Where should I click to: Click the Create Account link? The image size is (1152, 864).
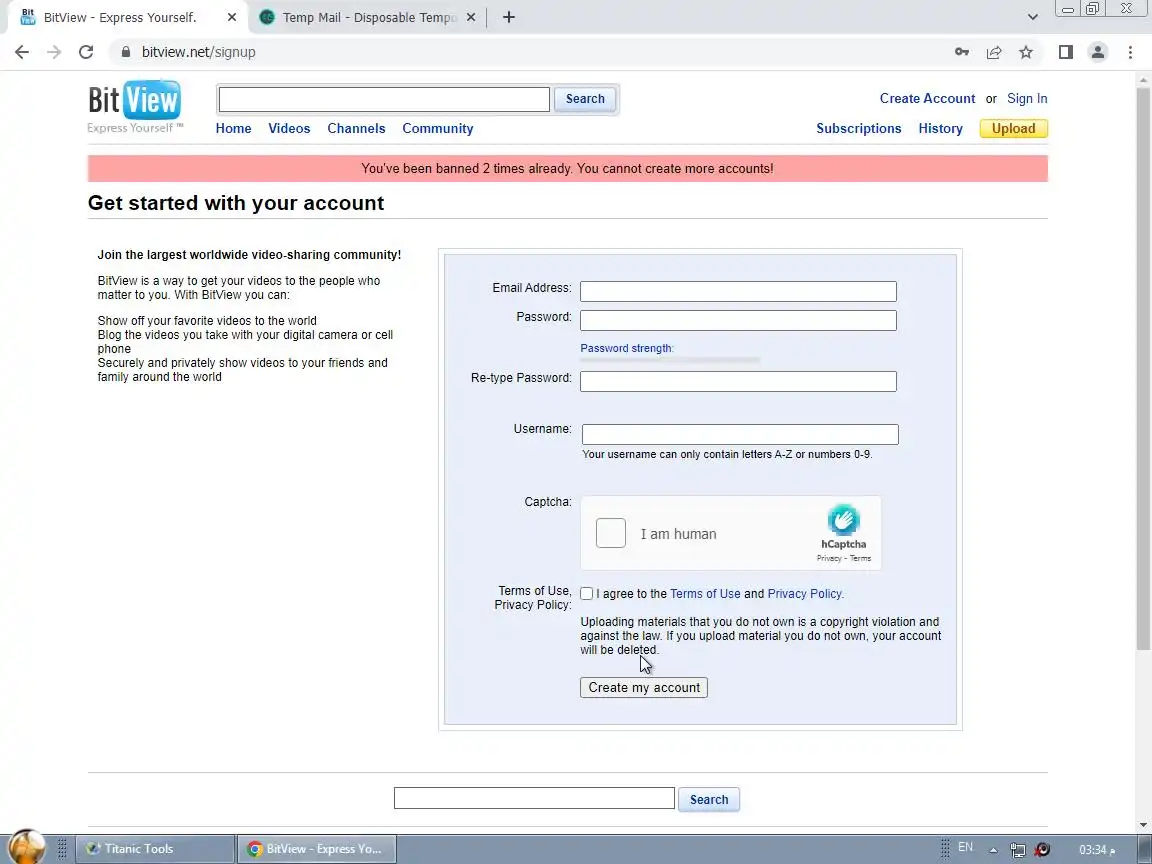click(x=927, y=98)
